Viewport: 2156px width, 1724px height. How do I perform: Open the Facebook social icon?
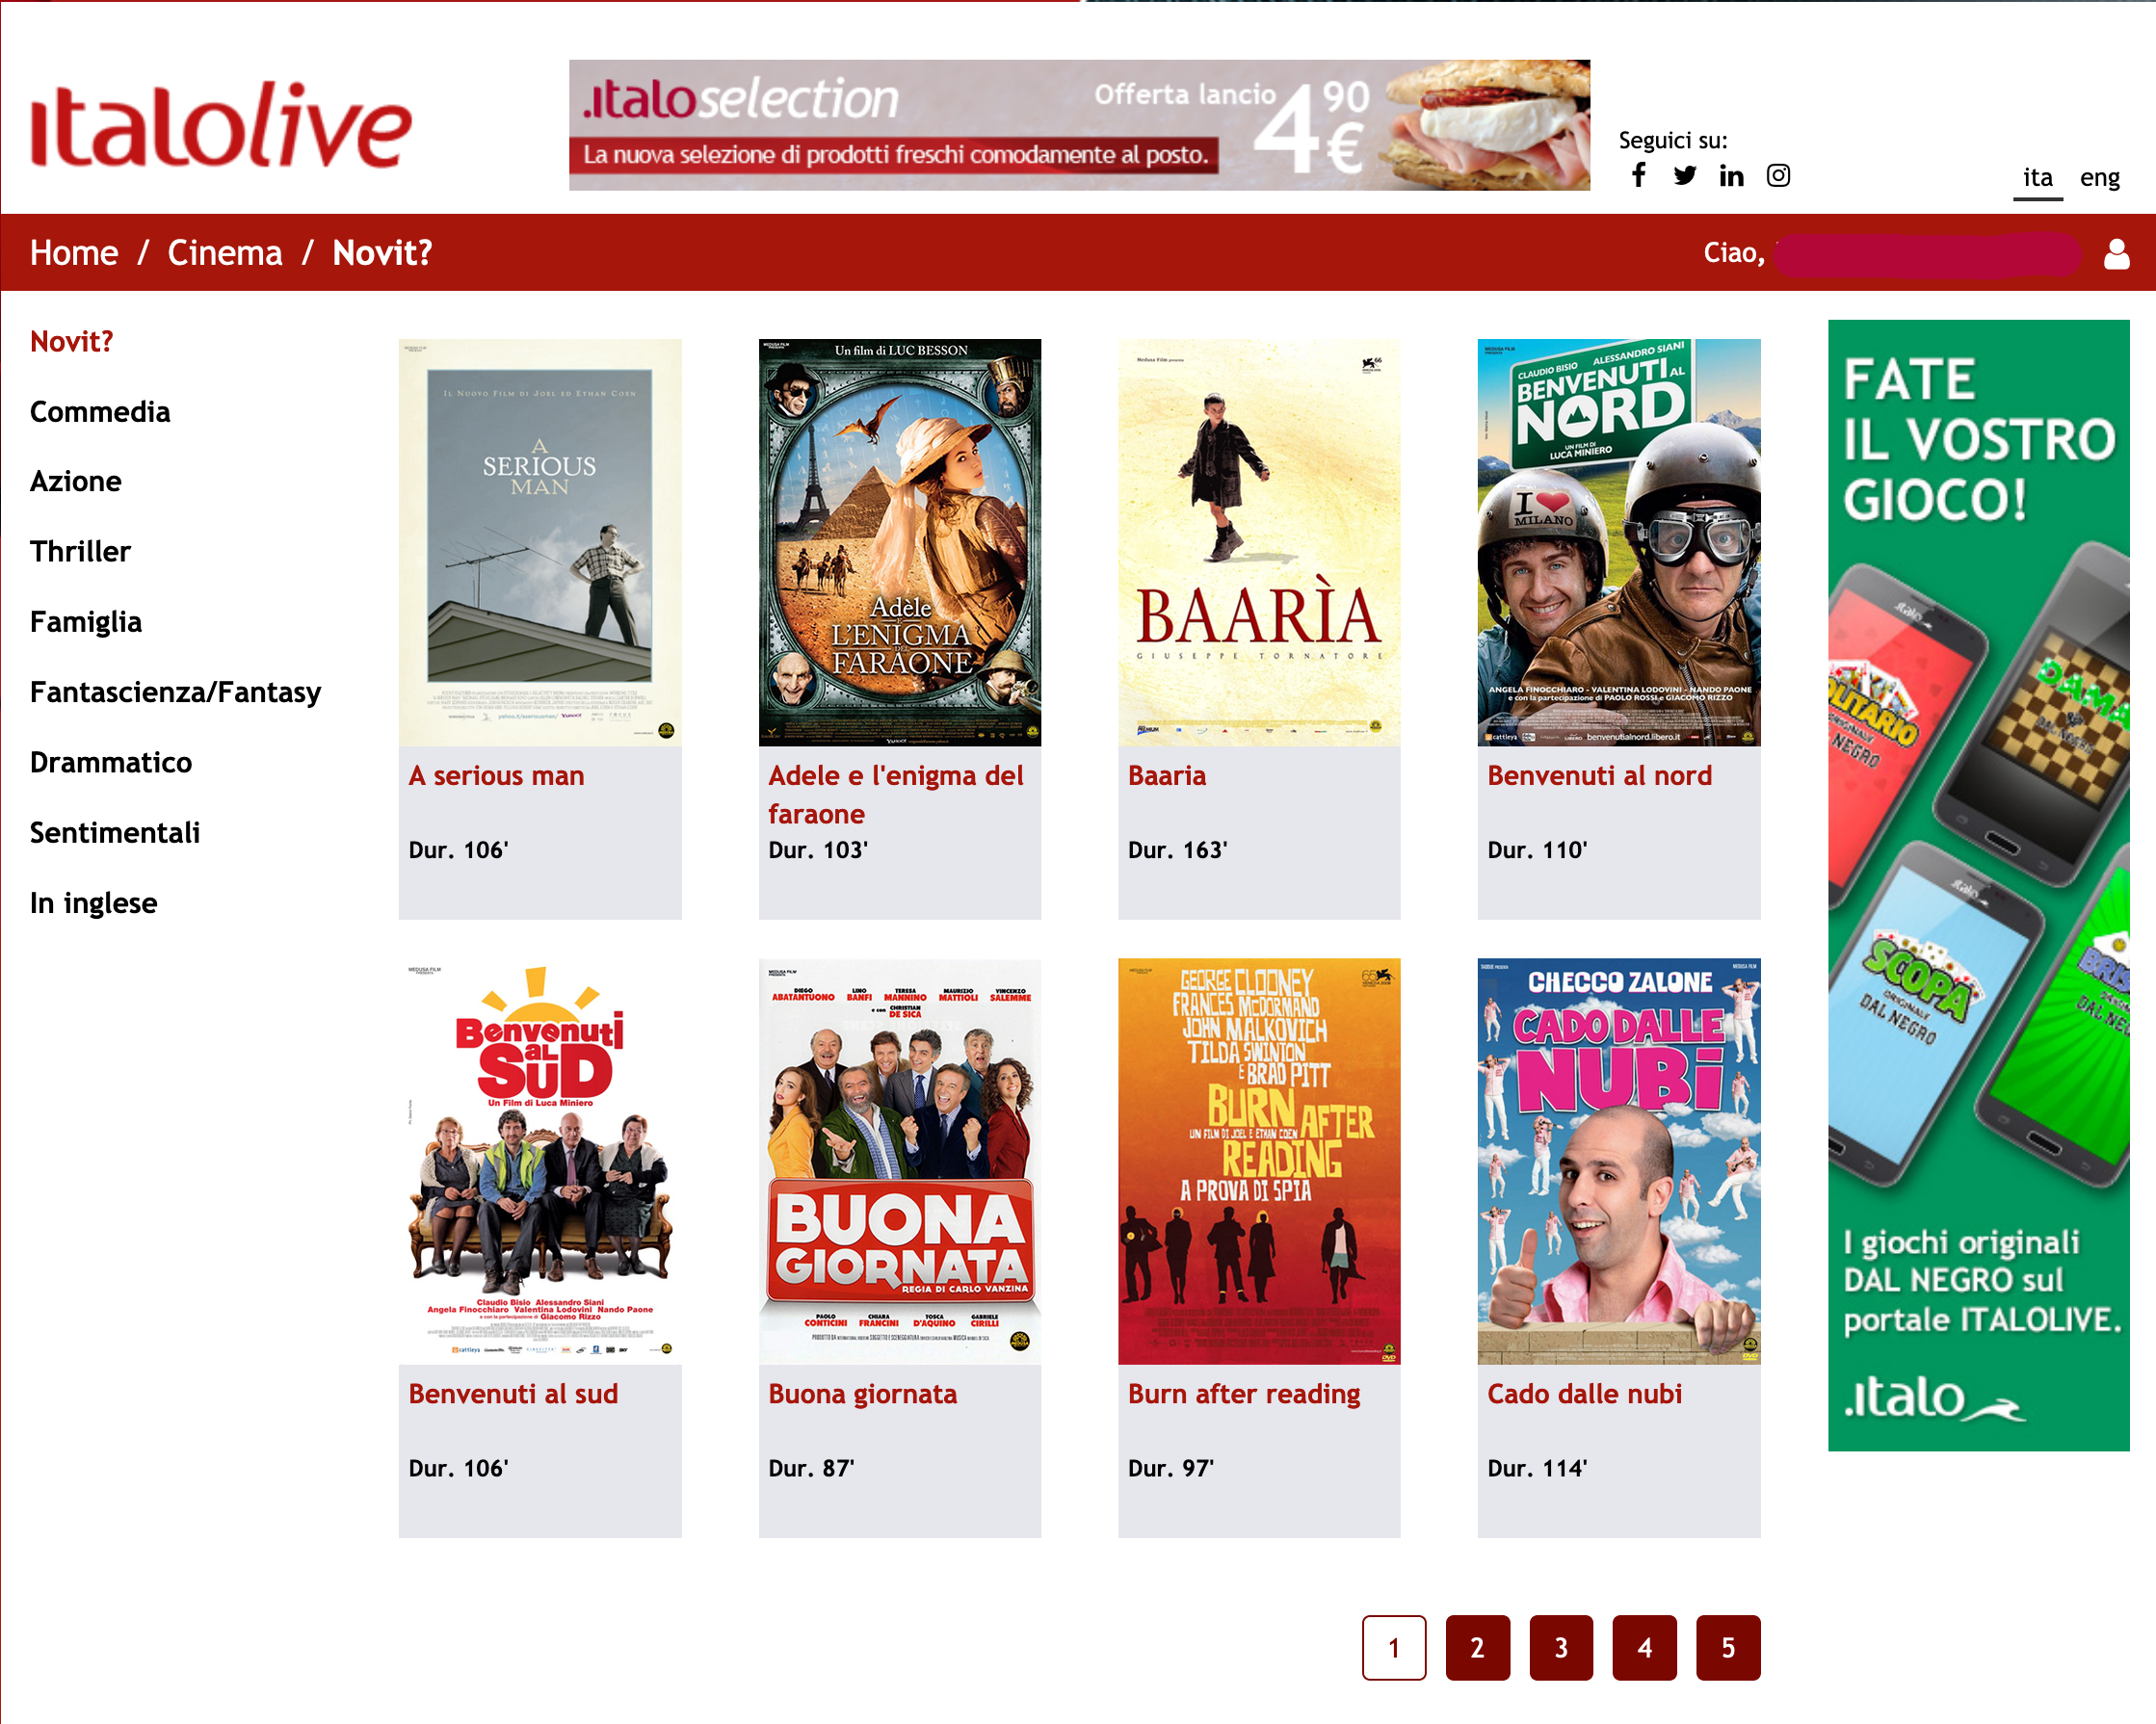tap(1638, 175)
